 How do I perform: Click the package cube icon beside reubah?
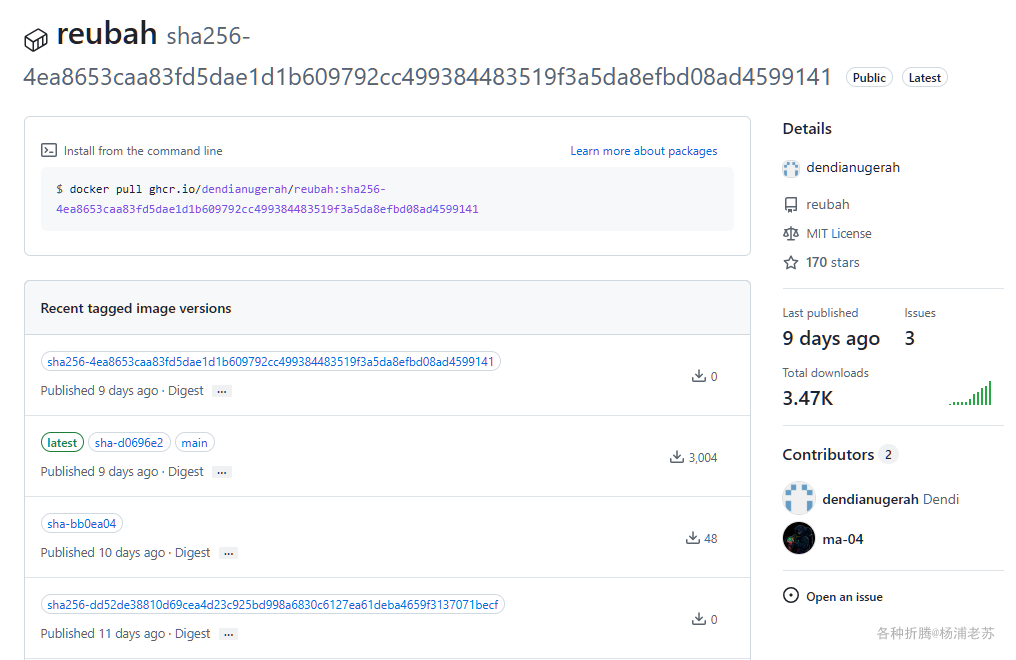[36, 39]
